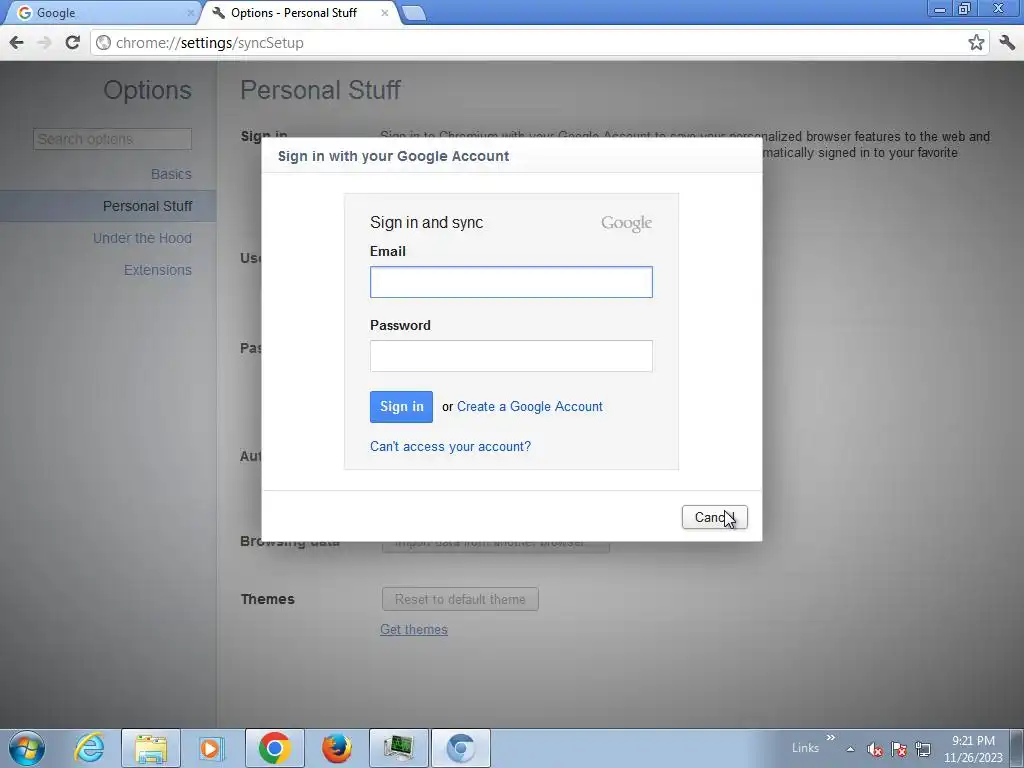
Task: Click the browser back arrow
Action: (x=17, y=43)
